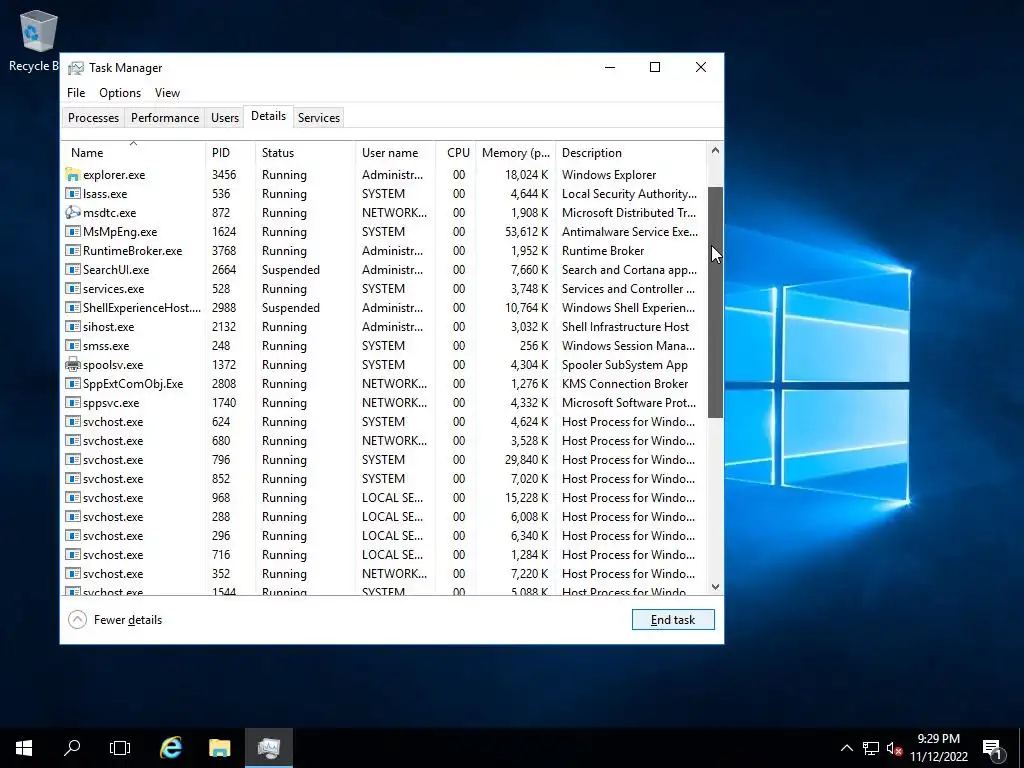Viewport: 1024px width, 768px height.
Task: Open the Options menu
Action: click(120, 93)
